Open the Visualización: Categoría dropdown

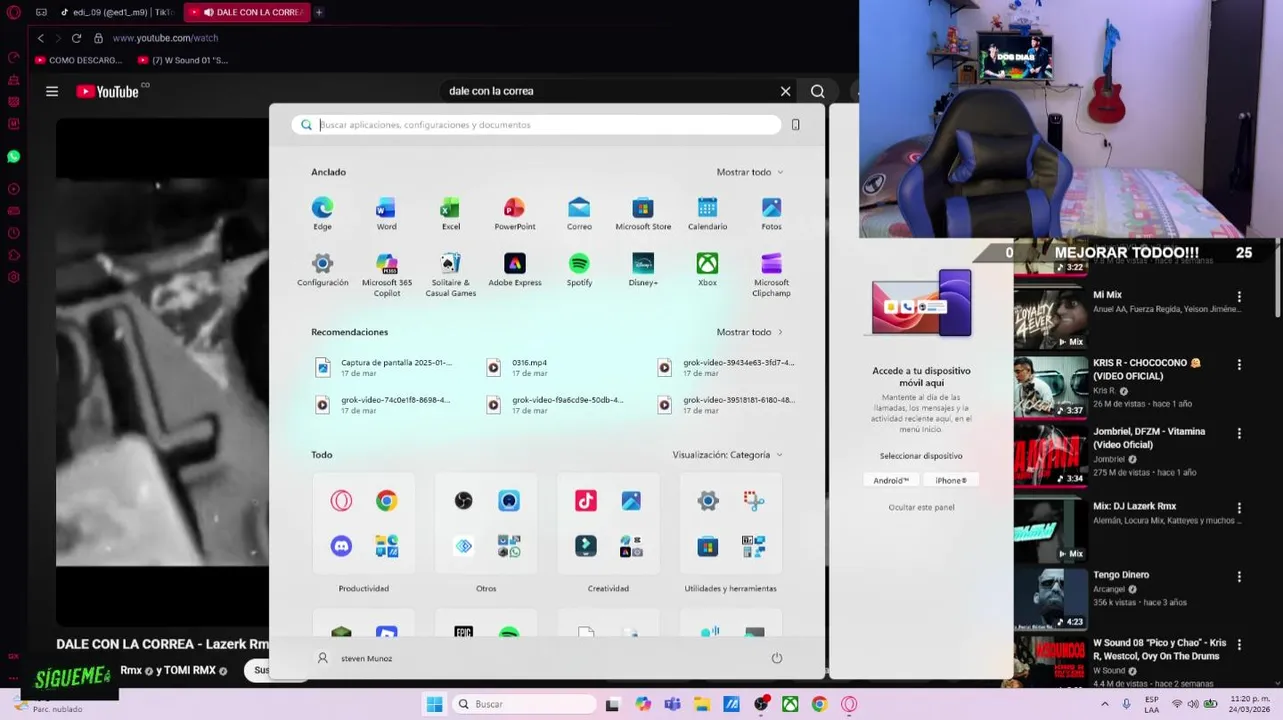pos(727,455)
